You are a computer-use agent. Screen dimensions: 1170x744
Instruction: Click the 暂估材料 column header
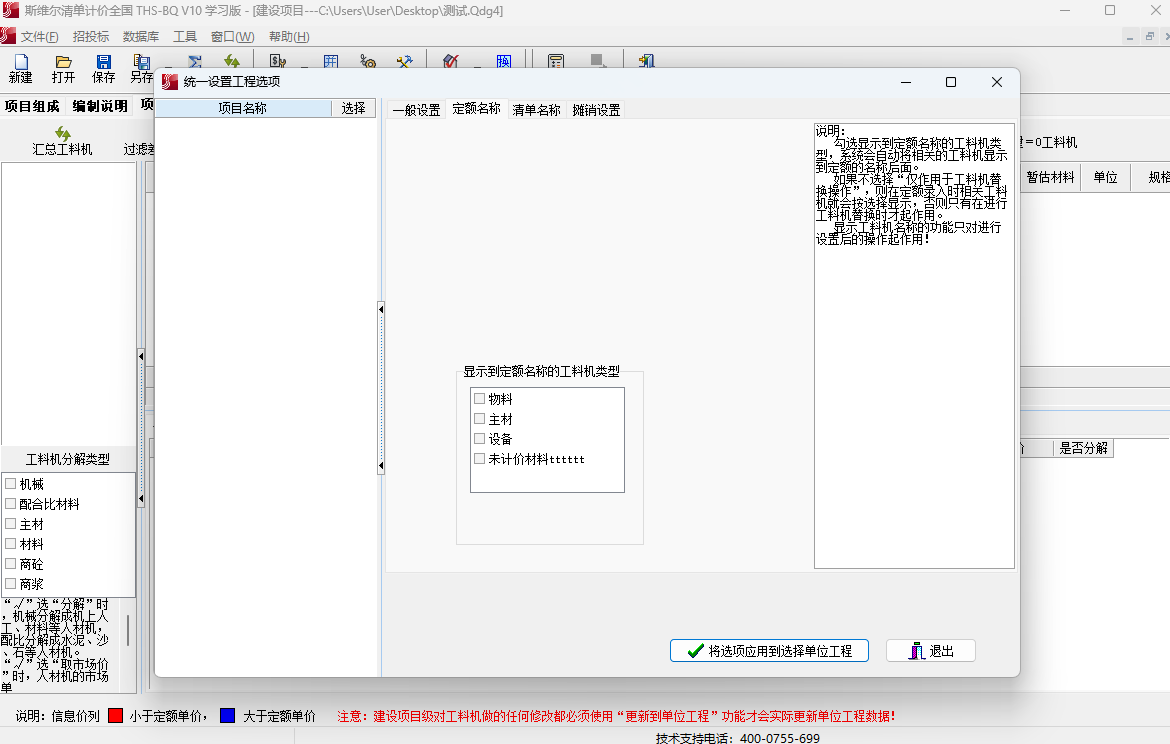click(1050, 178)
